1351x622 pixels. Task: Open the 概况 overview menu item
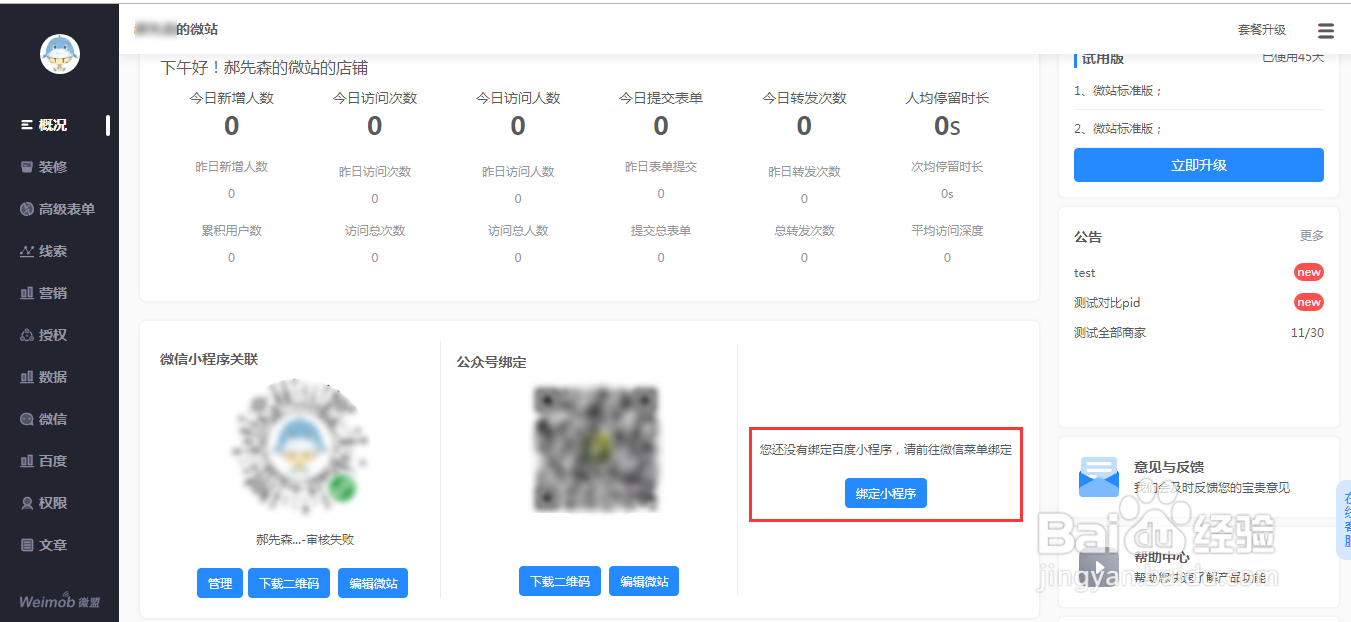[53, 125]
